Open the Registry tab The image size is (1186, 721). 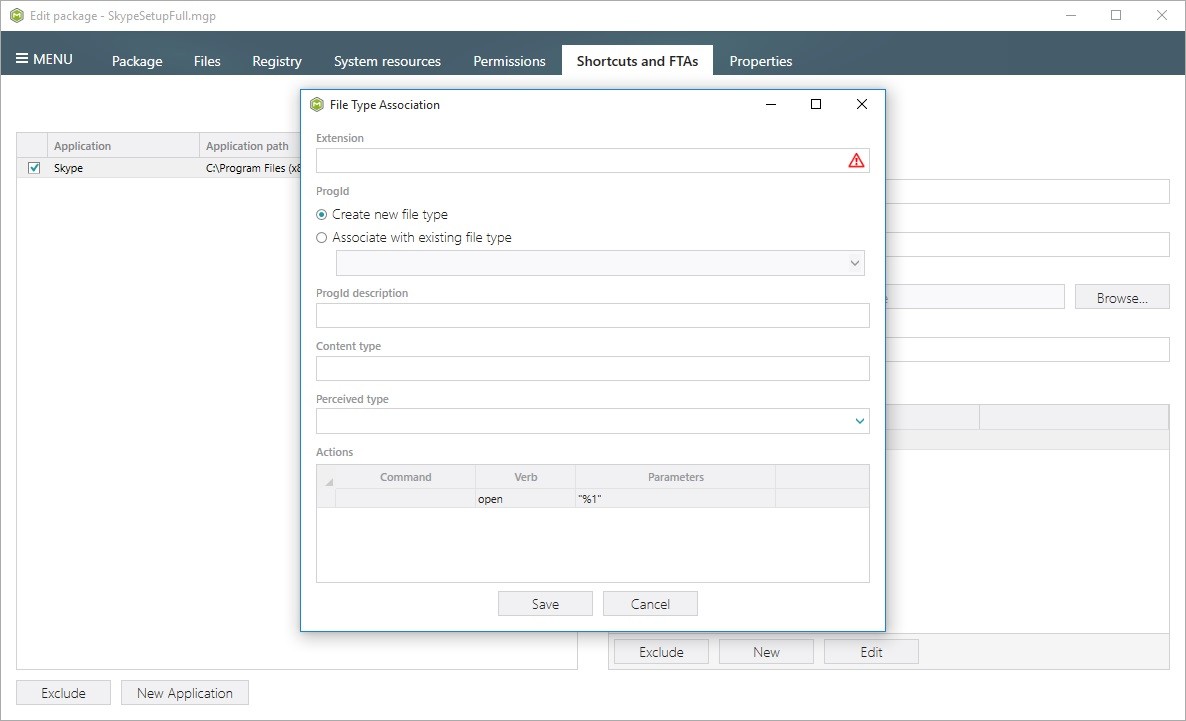(277, 61)
